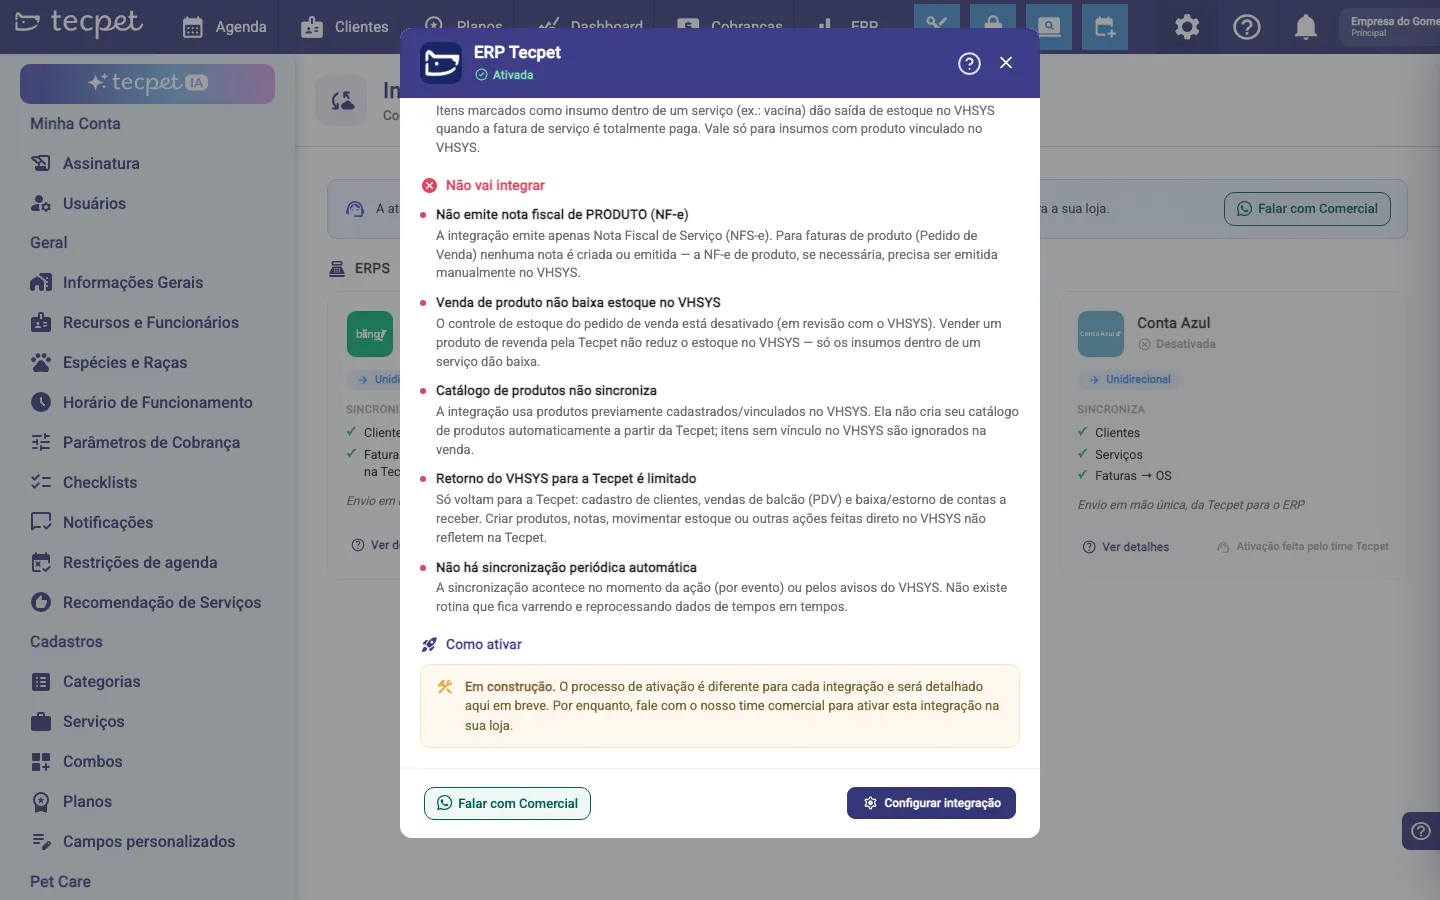Click the Campos personalizados edit icon
The image size is (1440, 900).
41,842
